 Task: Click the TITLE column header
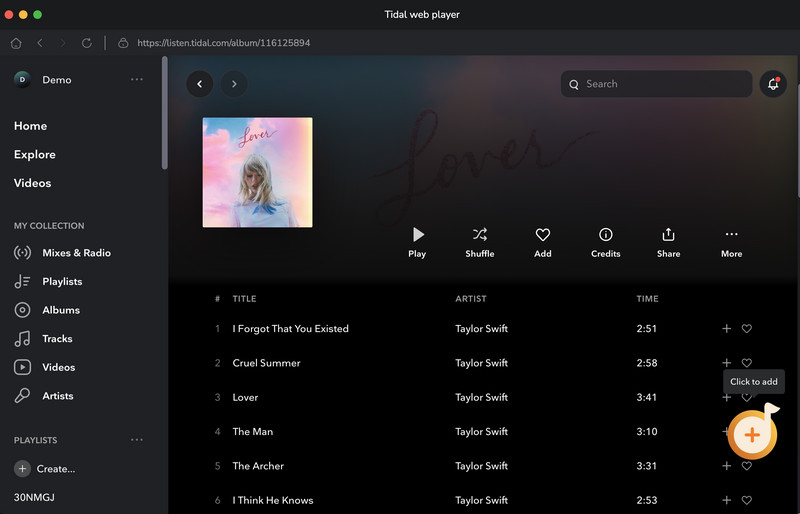click(x=244, y=299)
